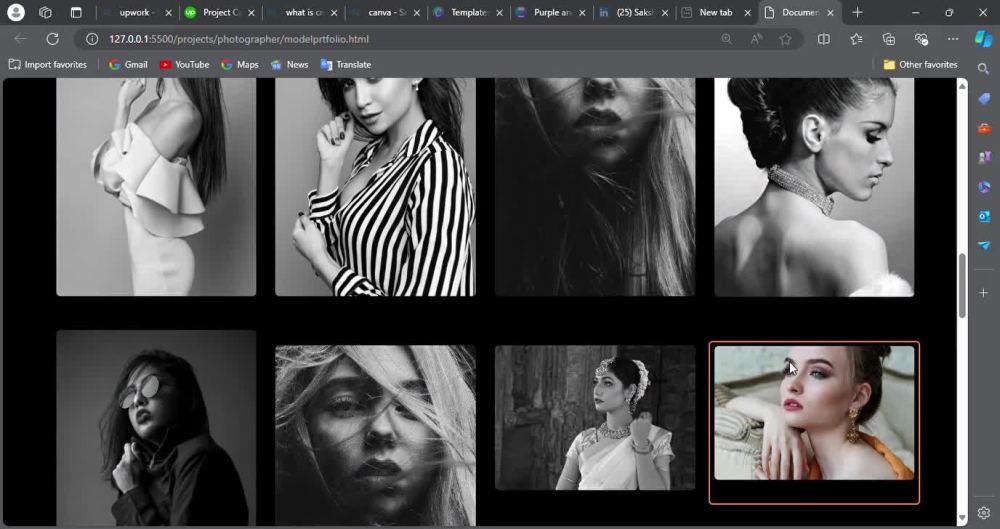1000x529 pixels.
Task: Open the tab actions menu icon
Action: (x=76, y=12)
